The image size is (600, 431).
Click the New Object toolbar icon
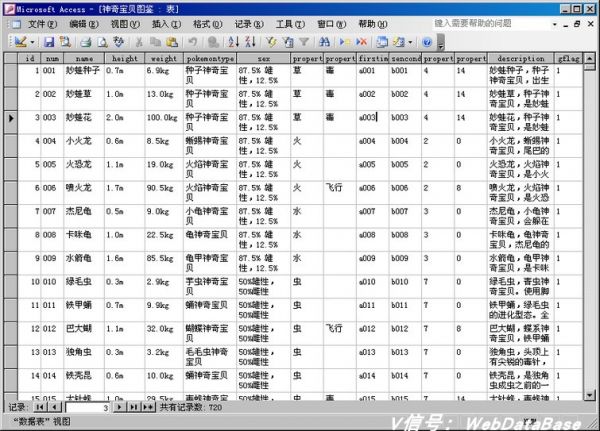(399, 42)
